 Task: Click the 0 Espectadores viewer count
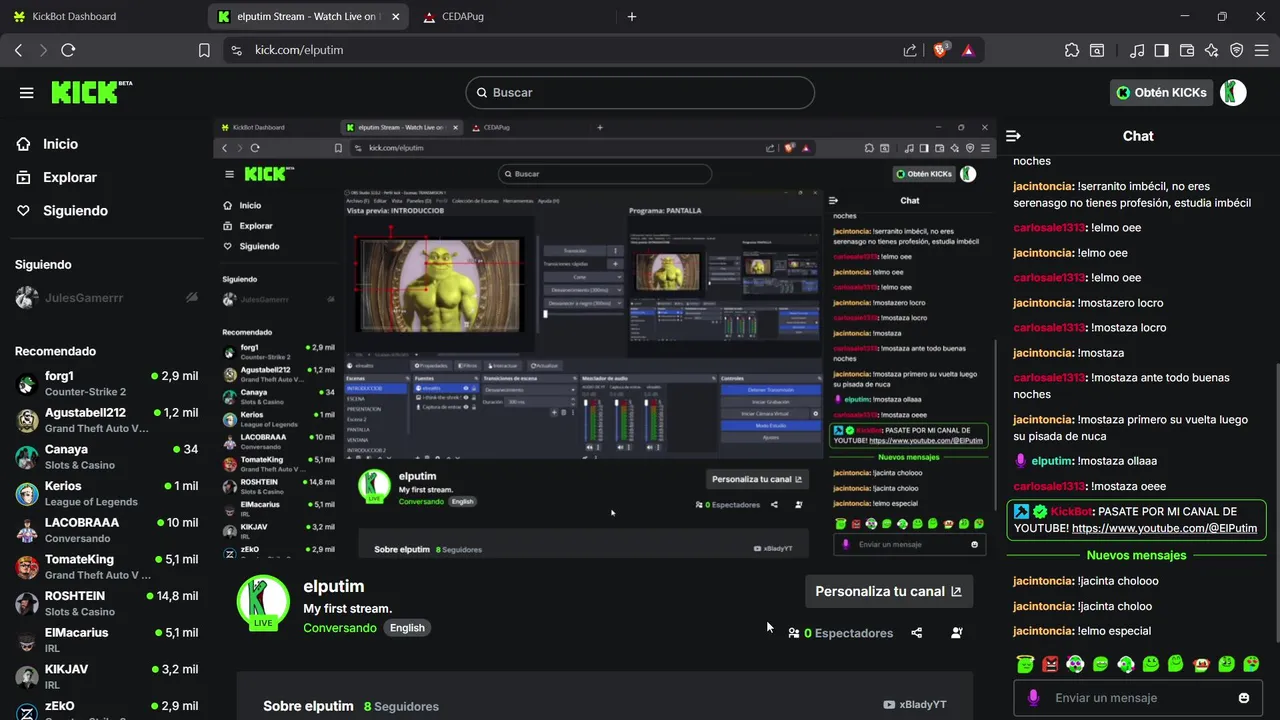tap(840, 633)
